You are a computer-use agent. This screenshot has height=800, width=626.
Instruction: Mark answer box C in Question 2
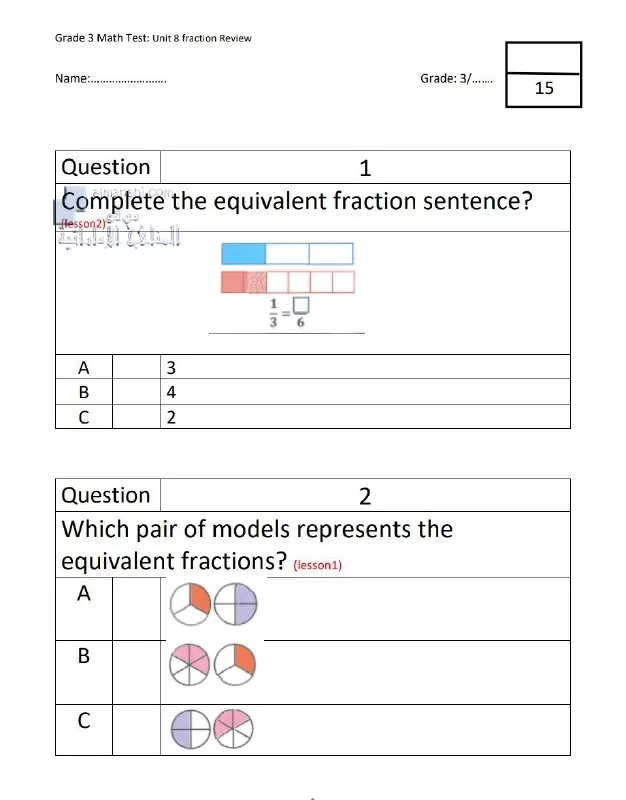tap(136, 730)
